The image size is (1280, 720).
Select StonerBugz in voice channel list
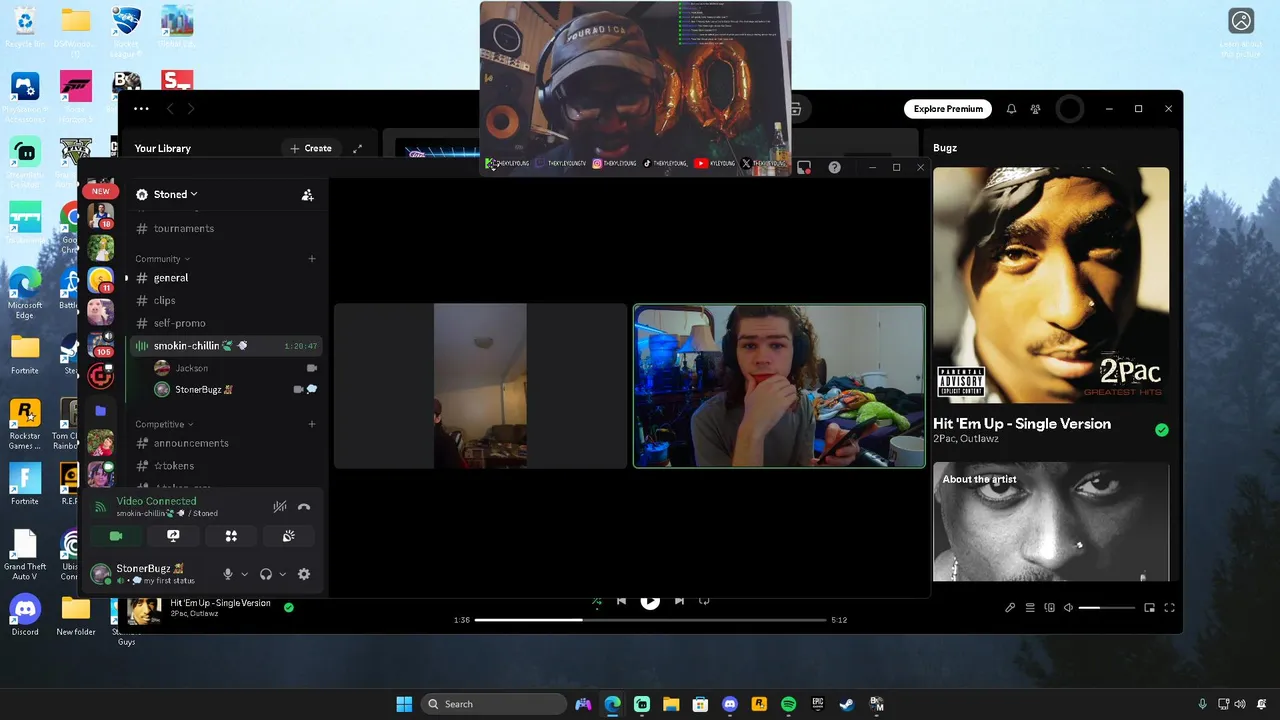click(236, 390)
